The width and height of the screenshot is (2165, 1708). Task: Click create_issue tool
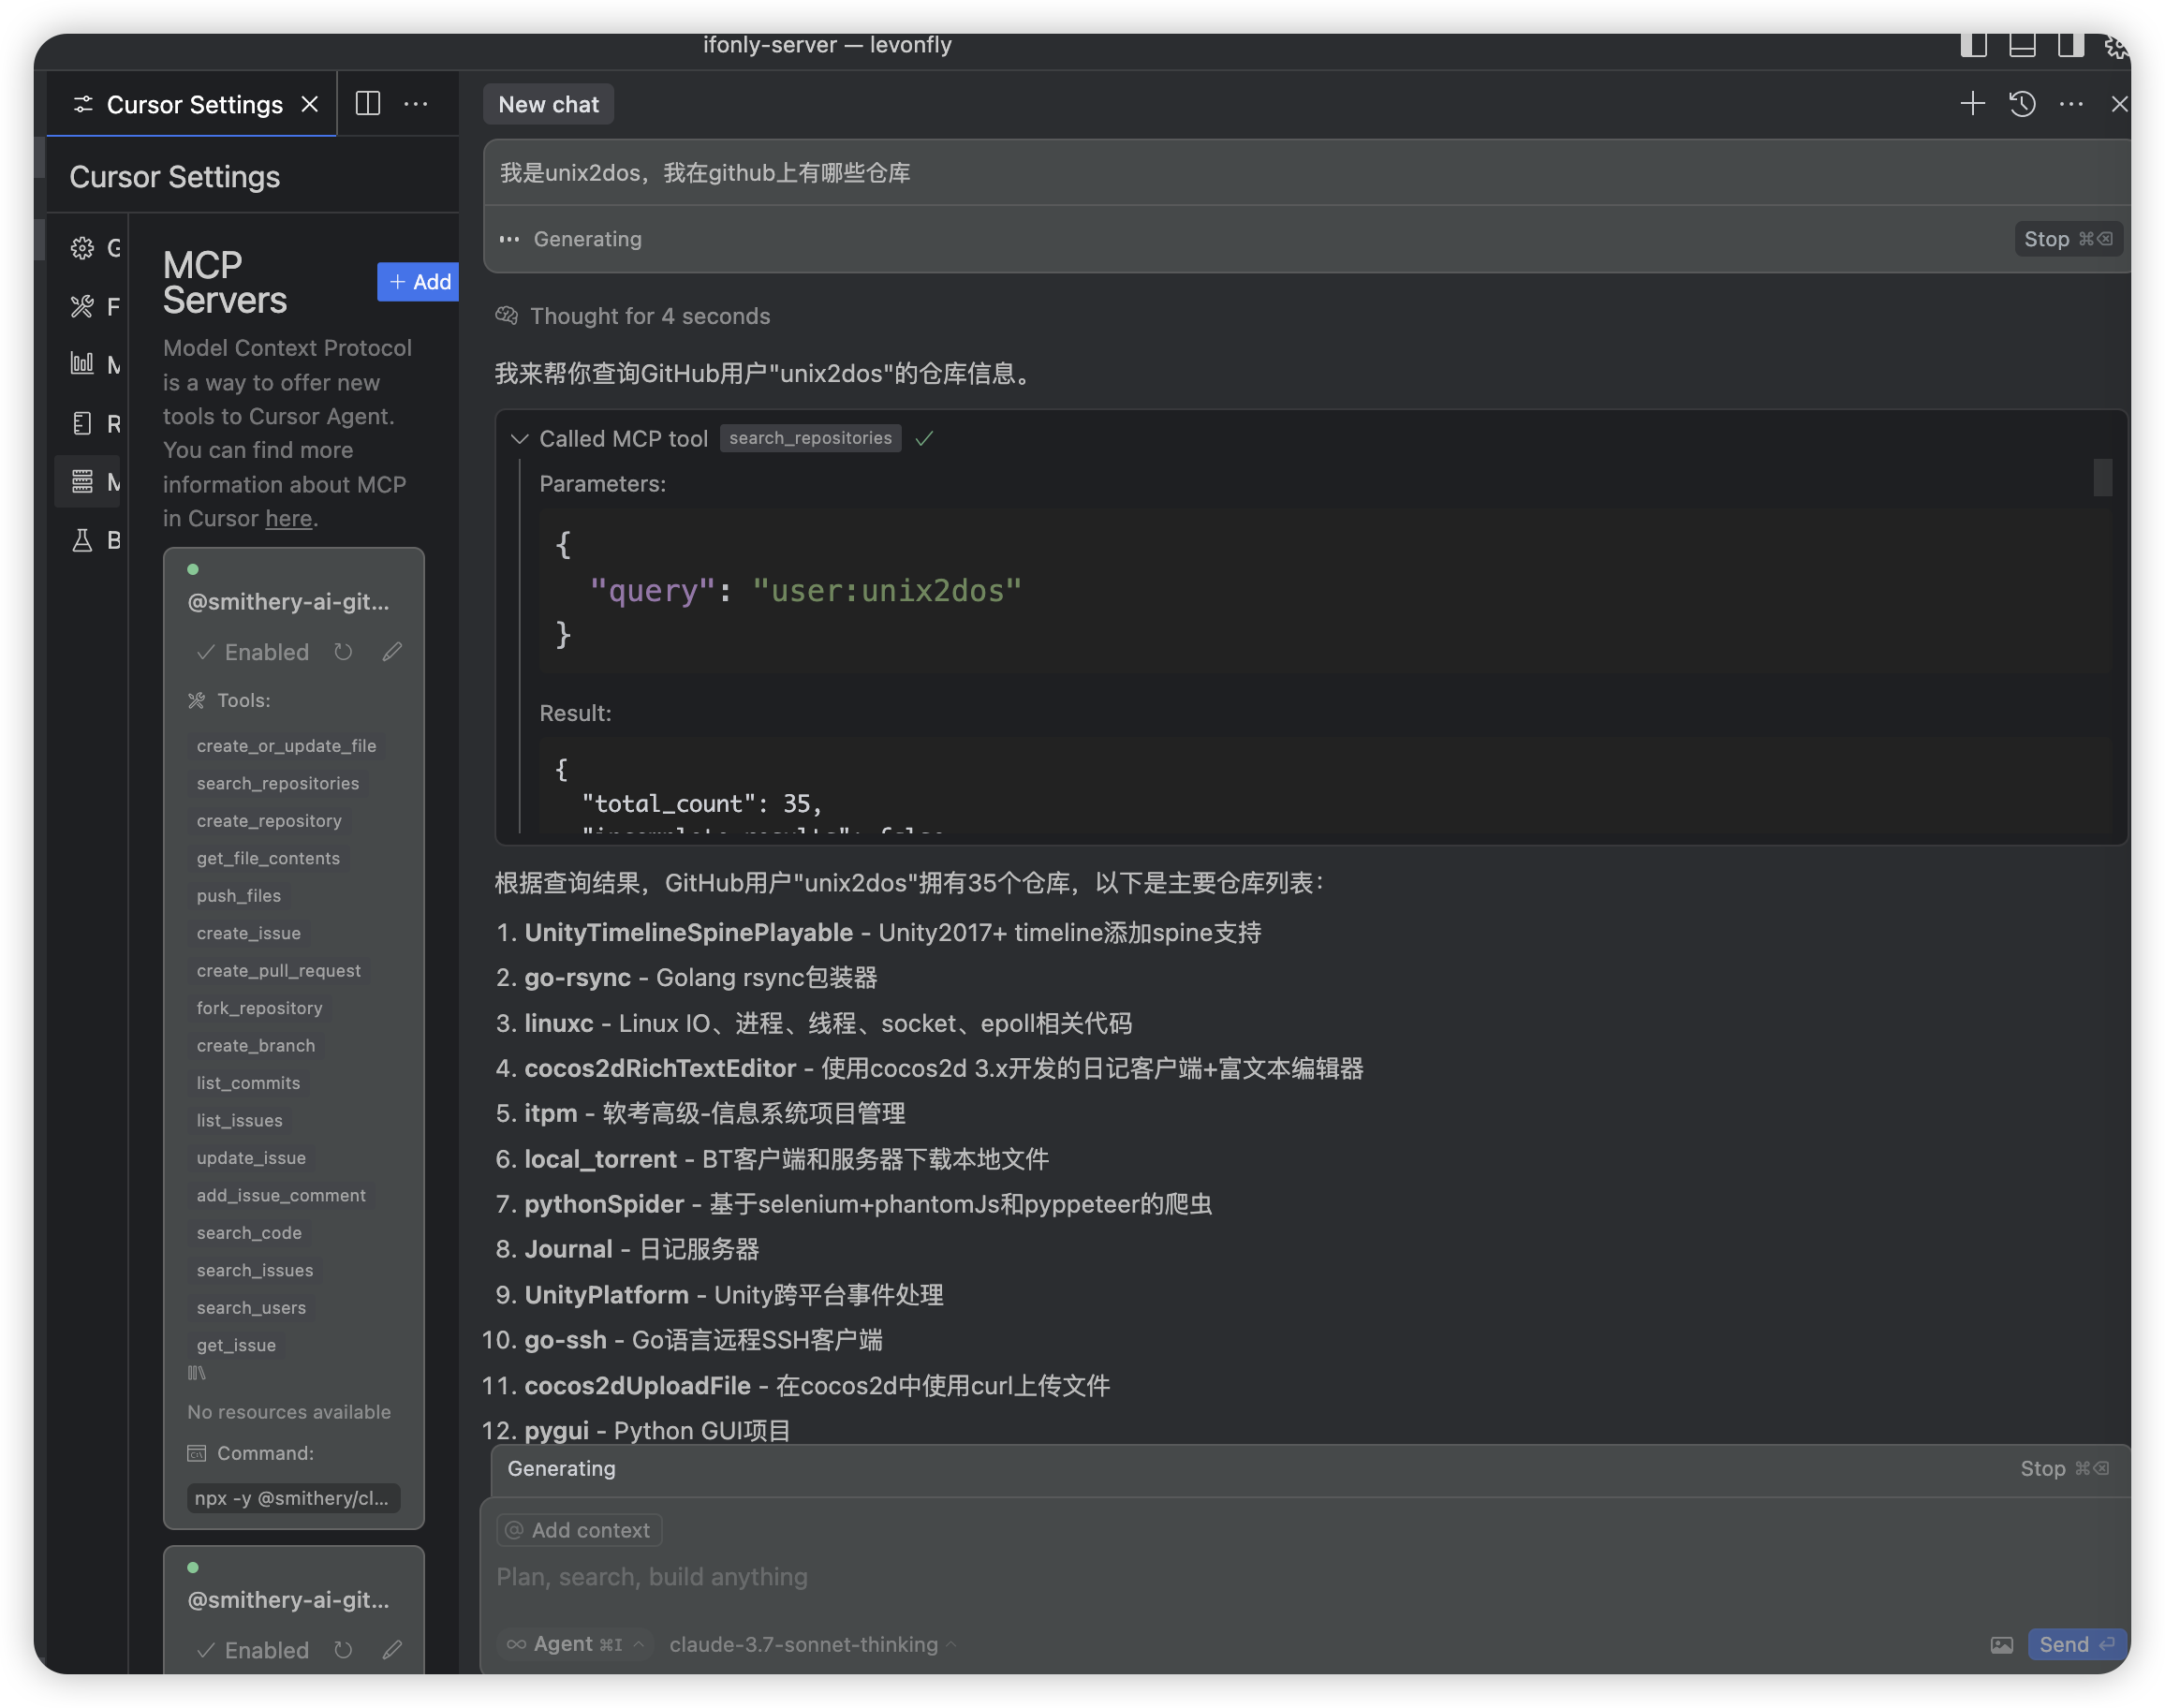click(248, 934)
